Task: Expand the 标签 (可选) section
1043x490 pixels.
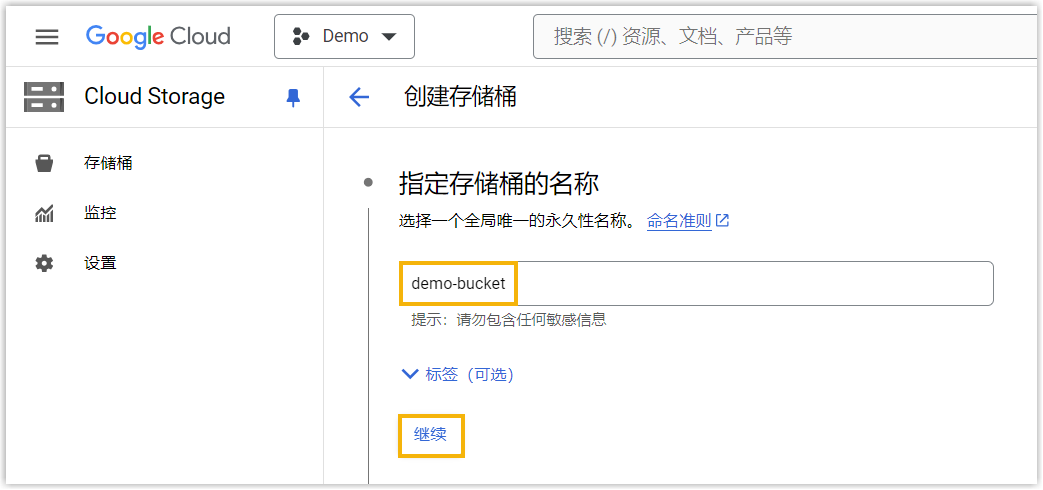Action: (x=457, y=374)
